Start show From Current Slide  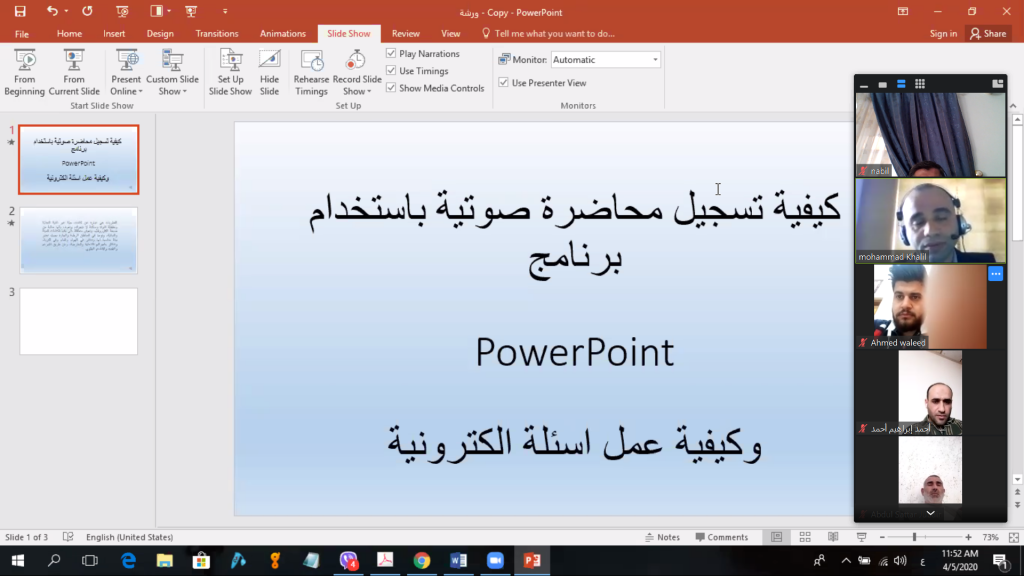coord(74,72)
